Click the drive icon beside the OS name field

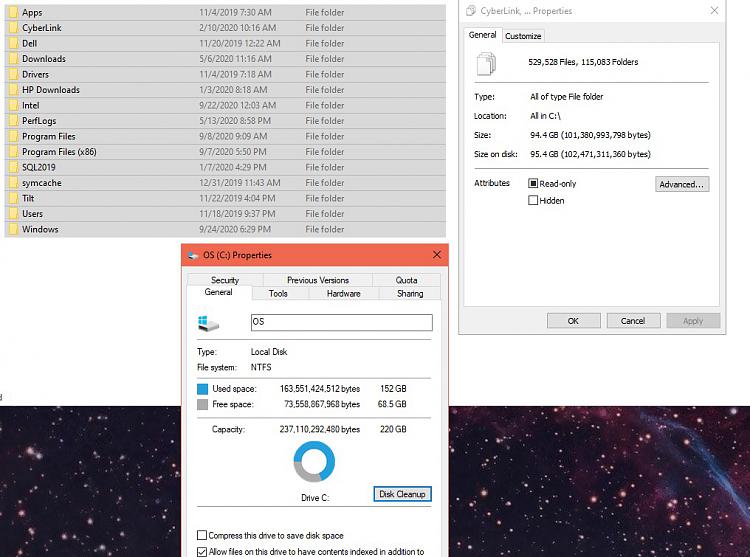click(x=209, y=324)
